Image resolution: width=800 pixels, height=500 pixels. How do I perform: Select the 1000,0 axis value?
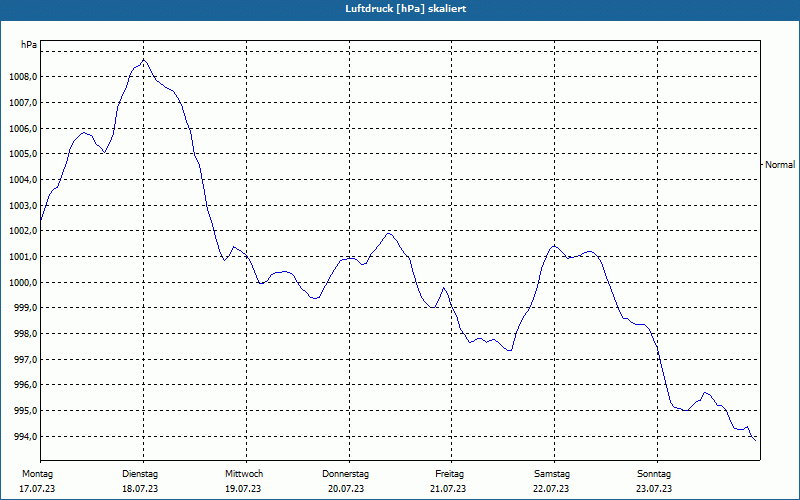pos(22,283)
